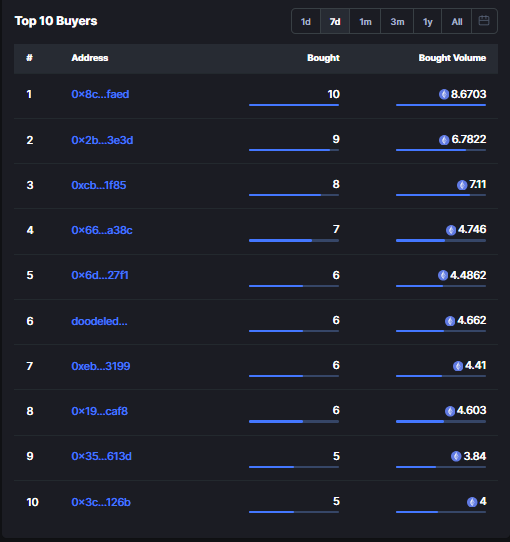This screenshot has height=542, width=510.
Task: Click bought count 9 for 0x2b...3e3d
Action: (336, 139)
